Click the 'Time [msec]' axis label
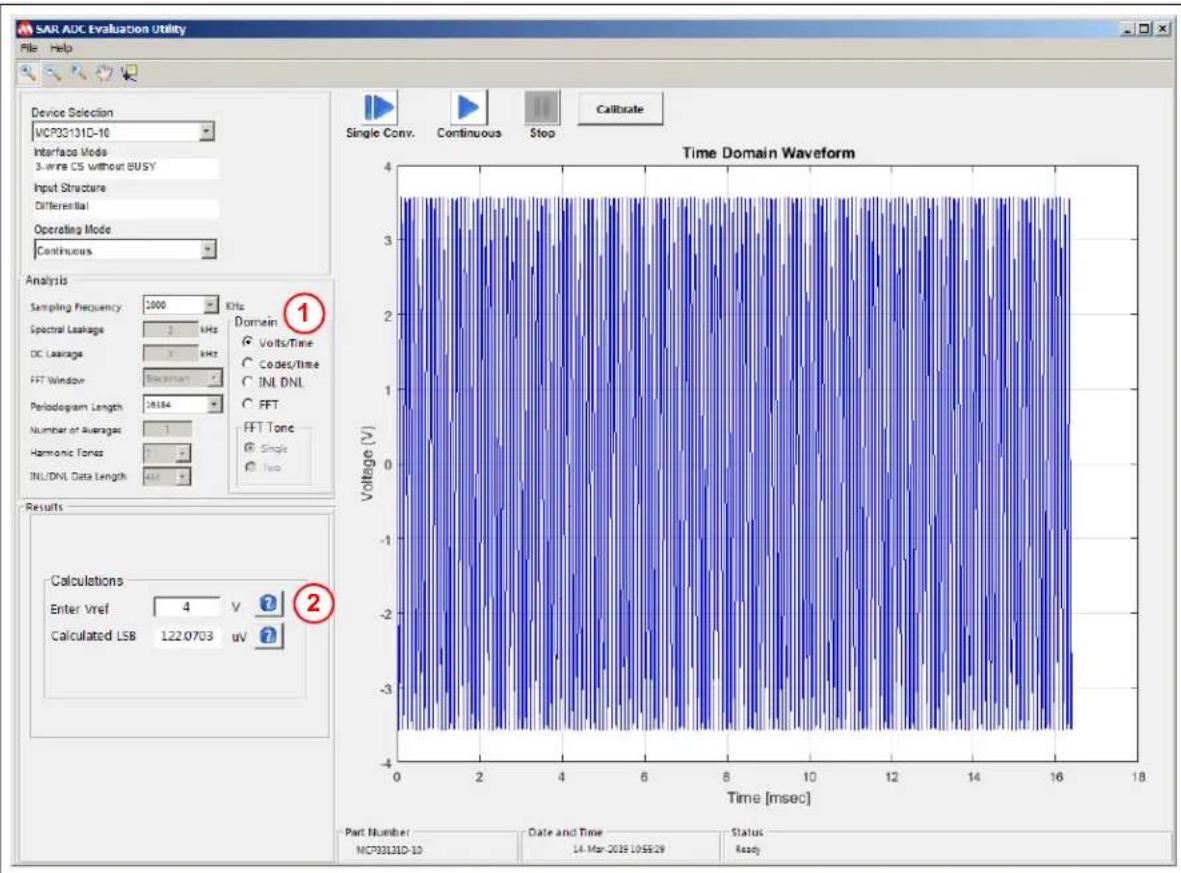This screenshot has width=1181, height=873. (768, 797)
